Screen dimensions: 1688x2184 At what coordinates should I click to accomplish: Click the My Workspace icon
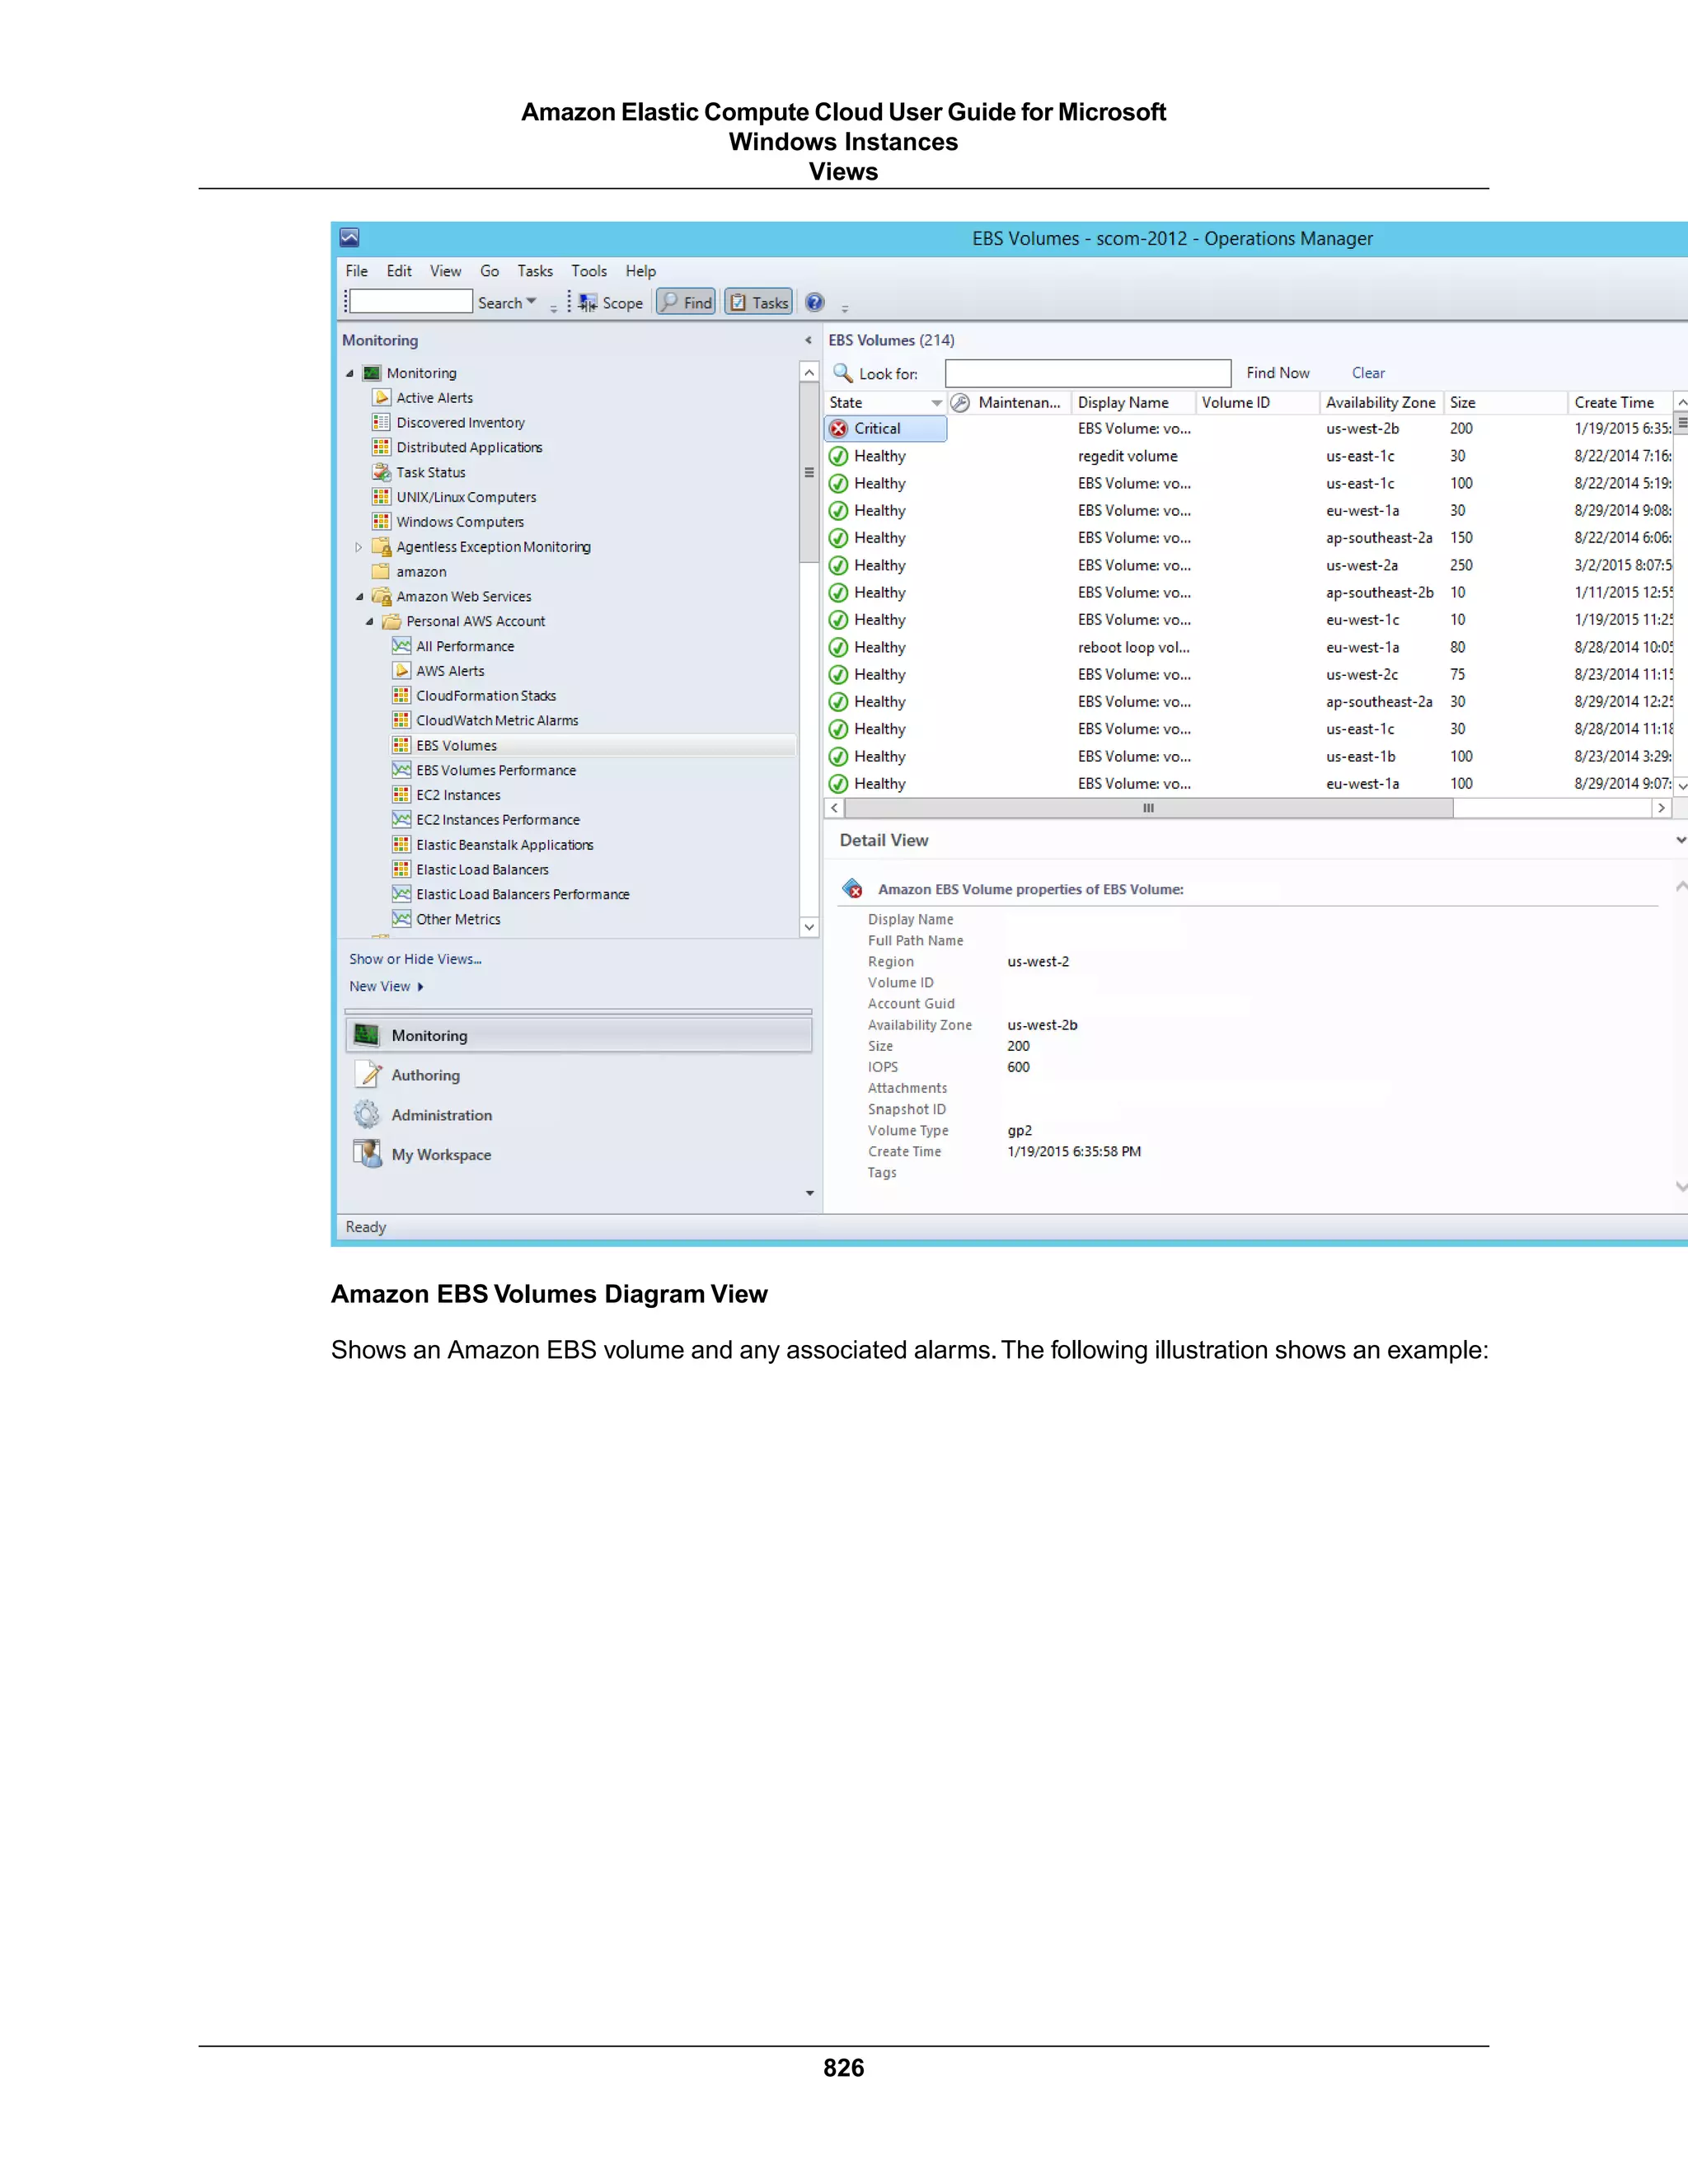point(367,1153)
